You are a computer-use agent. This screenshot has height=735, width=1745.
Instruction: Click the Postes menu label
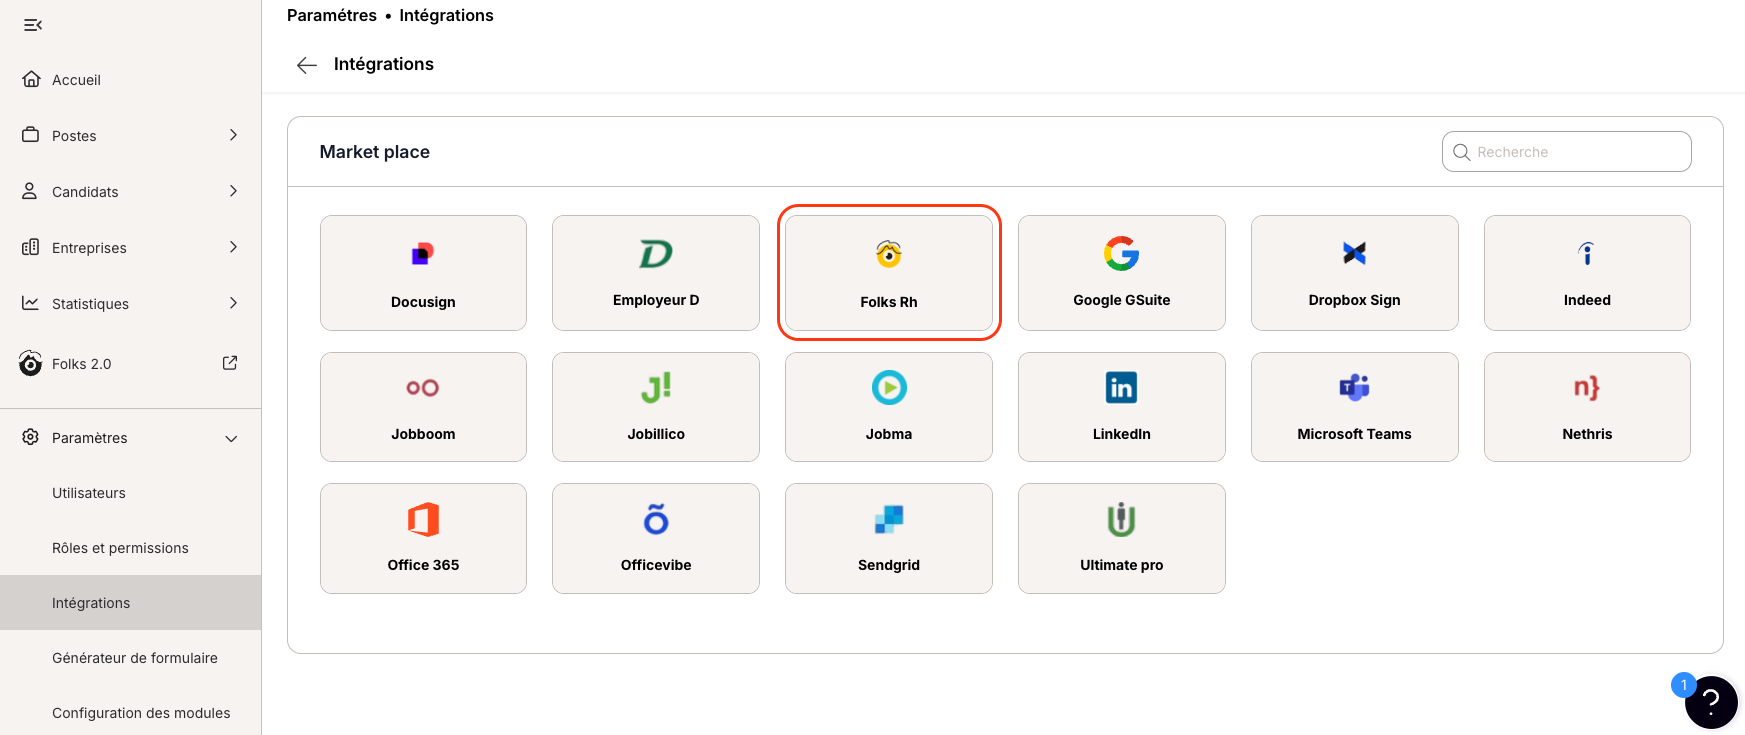pos(74,136)
